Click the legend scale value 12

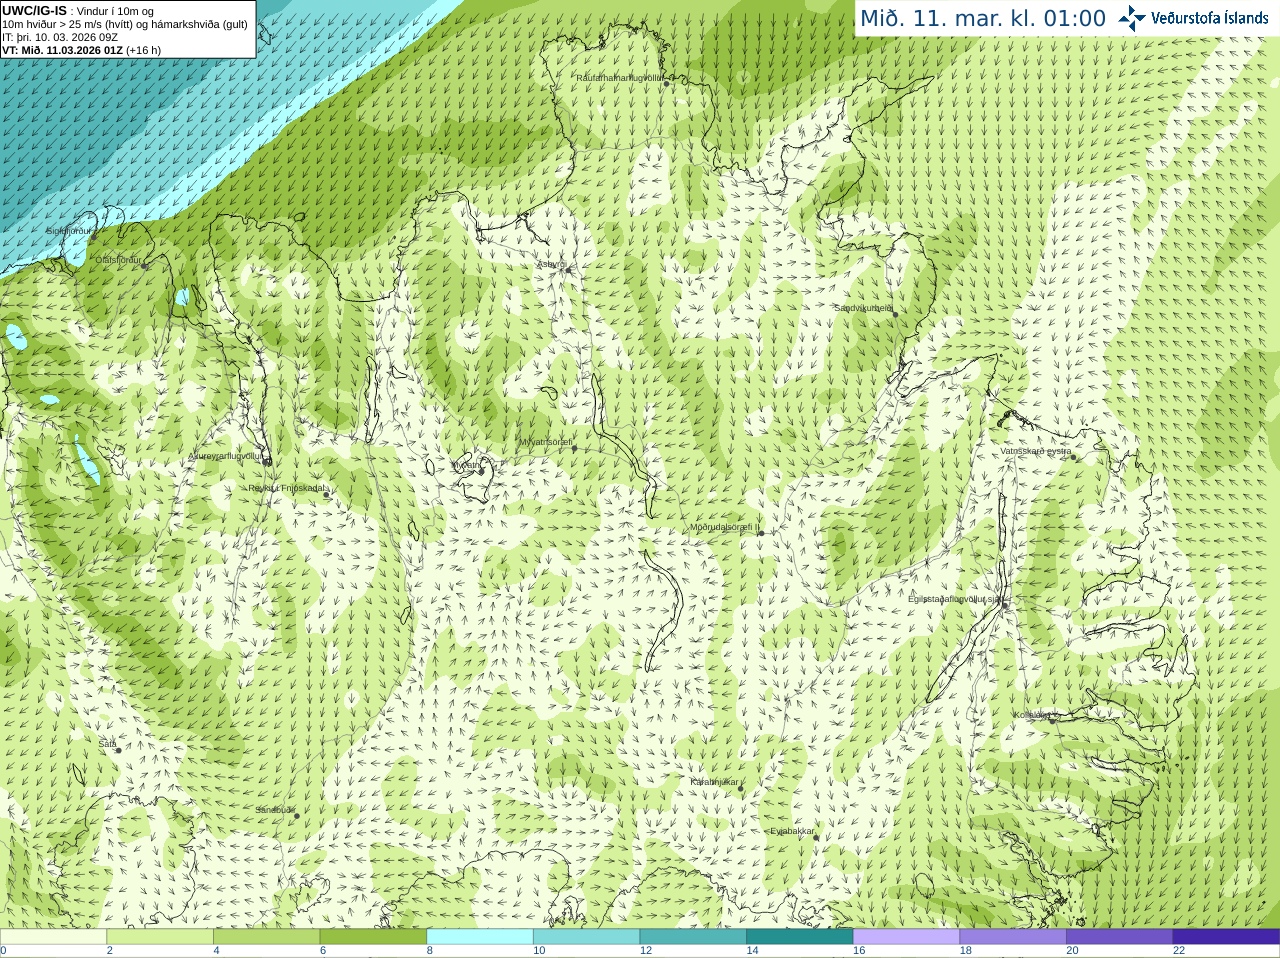[646, 951]
